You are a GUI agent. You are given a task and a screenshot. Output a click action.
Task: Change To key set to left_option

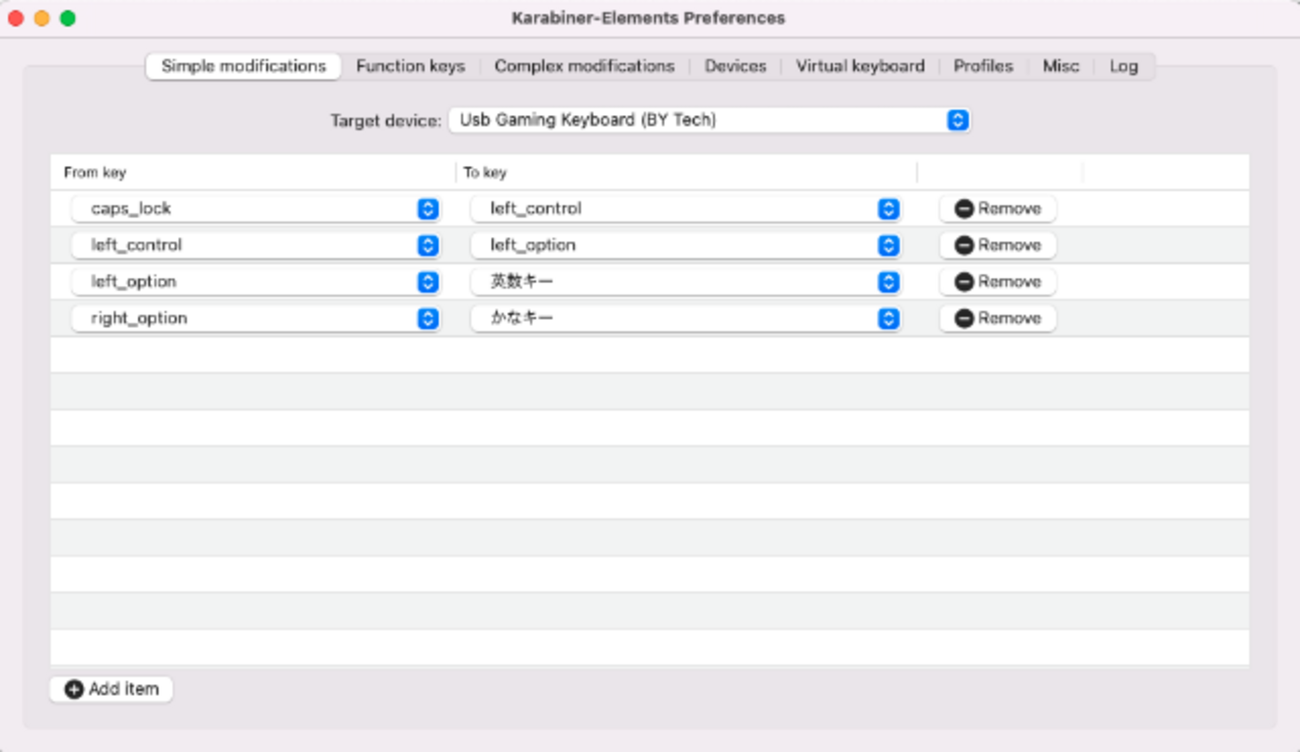(x=685, y=245)
